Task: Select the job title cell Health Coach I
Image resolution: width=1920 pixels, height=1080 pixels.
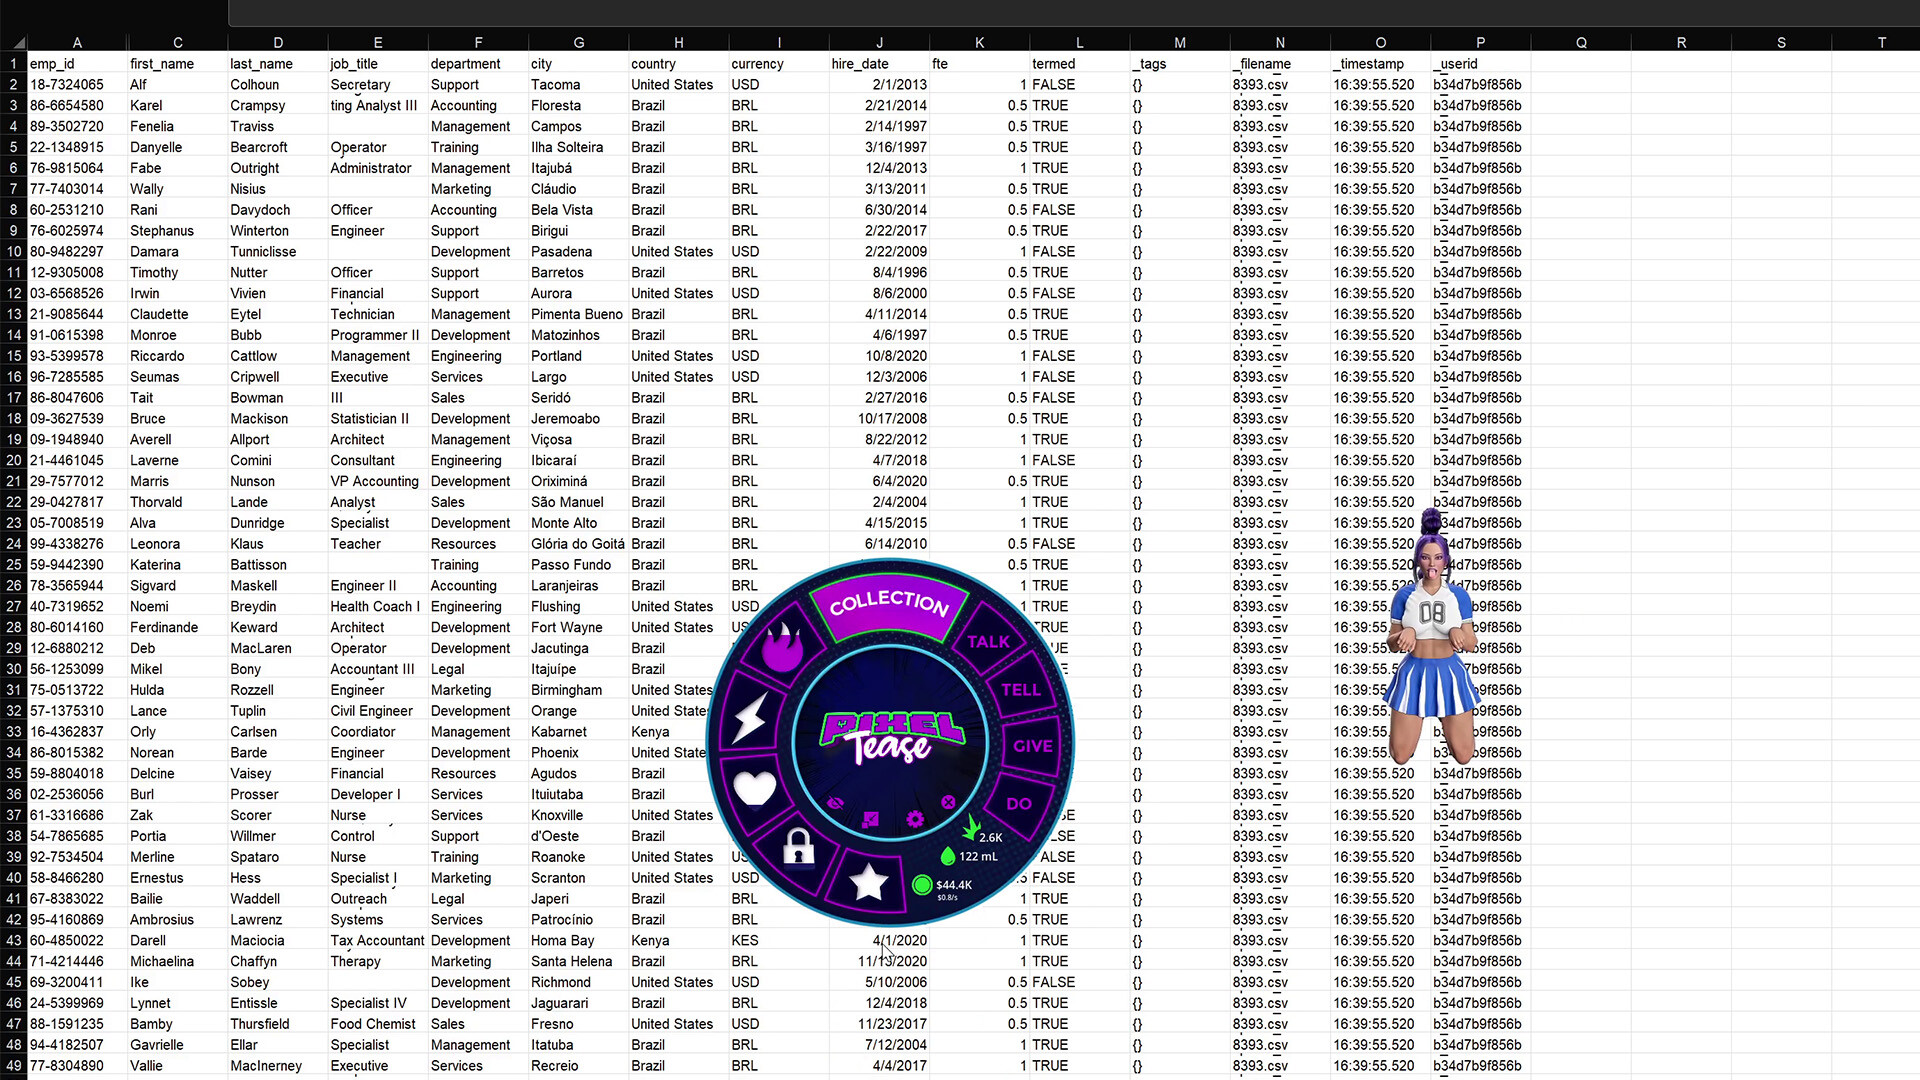Action: point(378,606)
